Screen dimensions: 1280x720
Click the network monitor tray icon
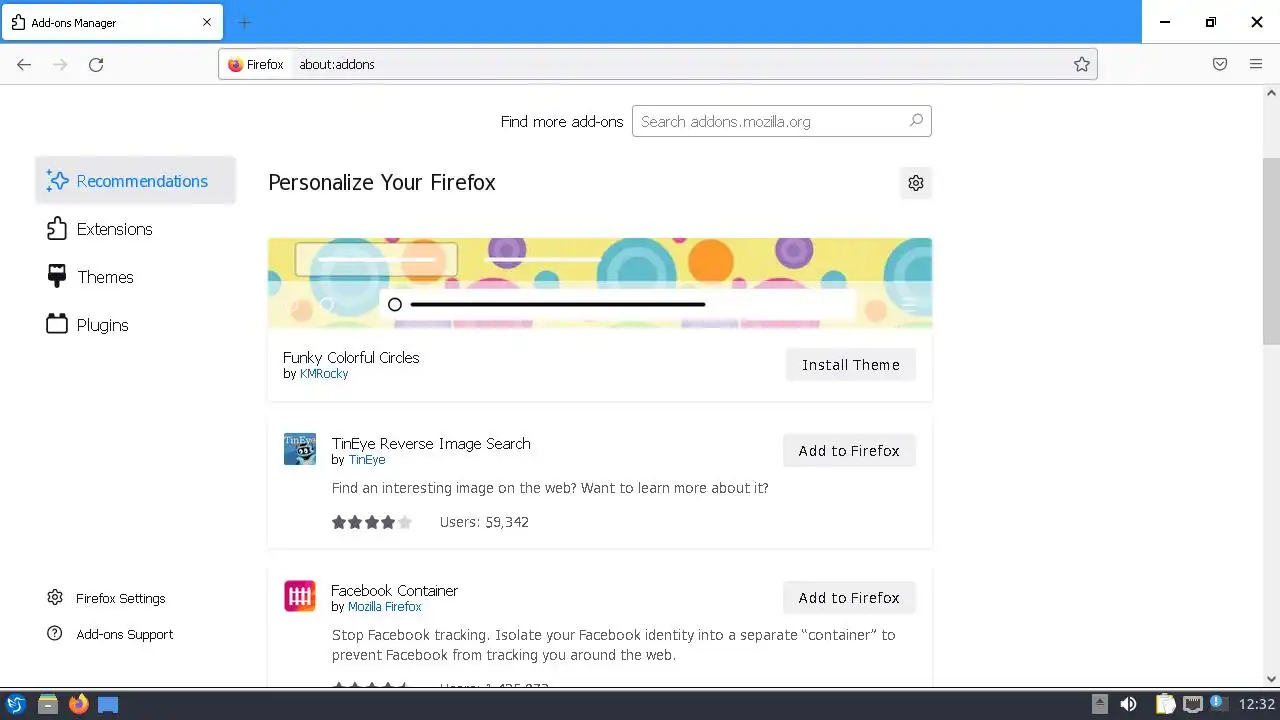1192,704
